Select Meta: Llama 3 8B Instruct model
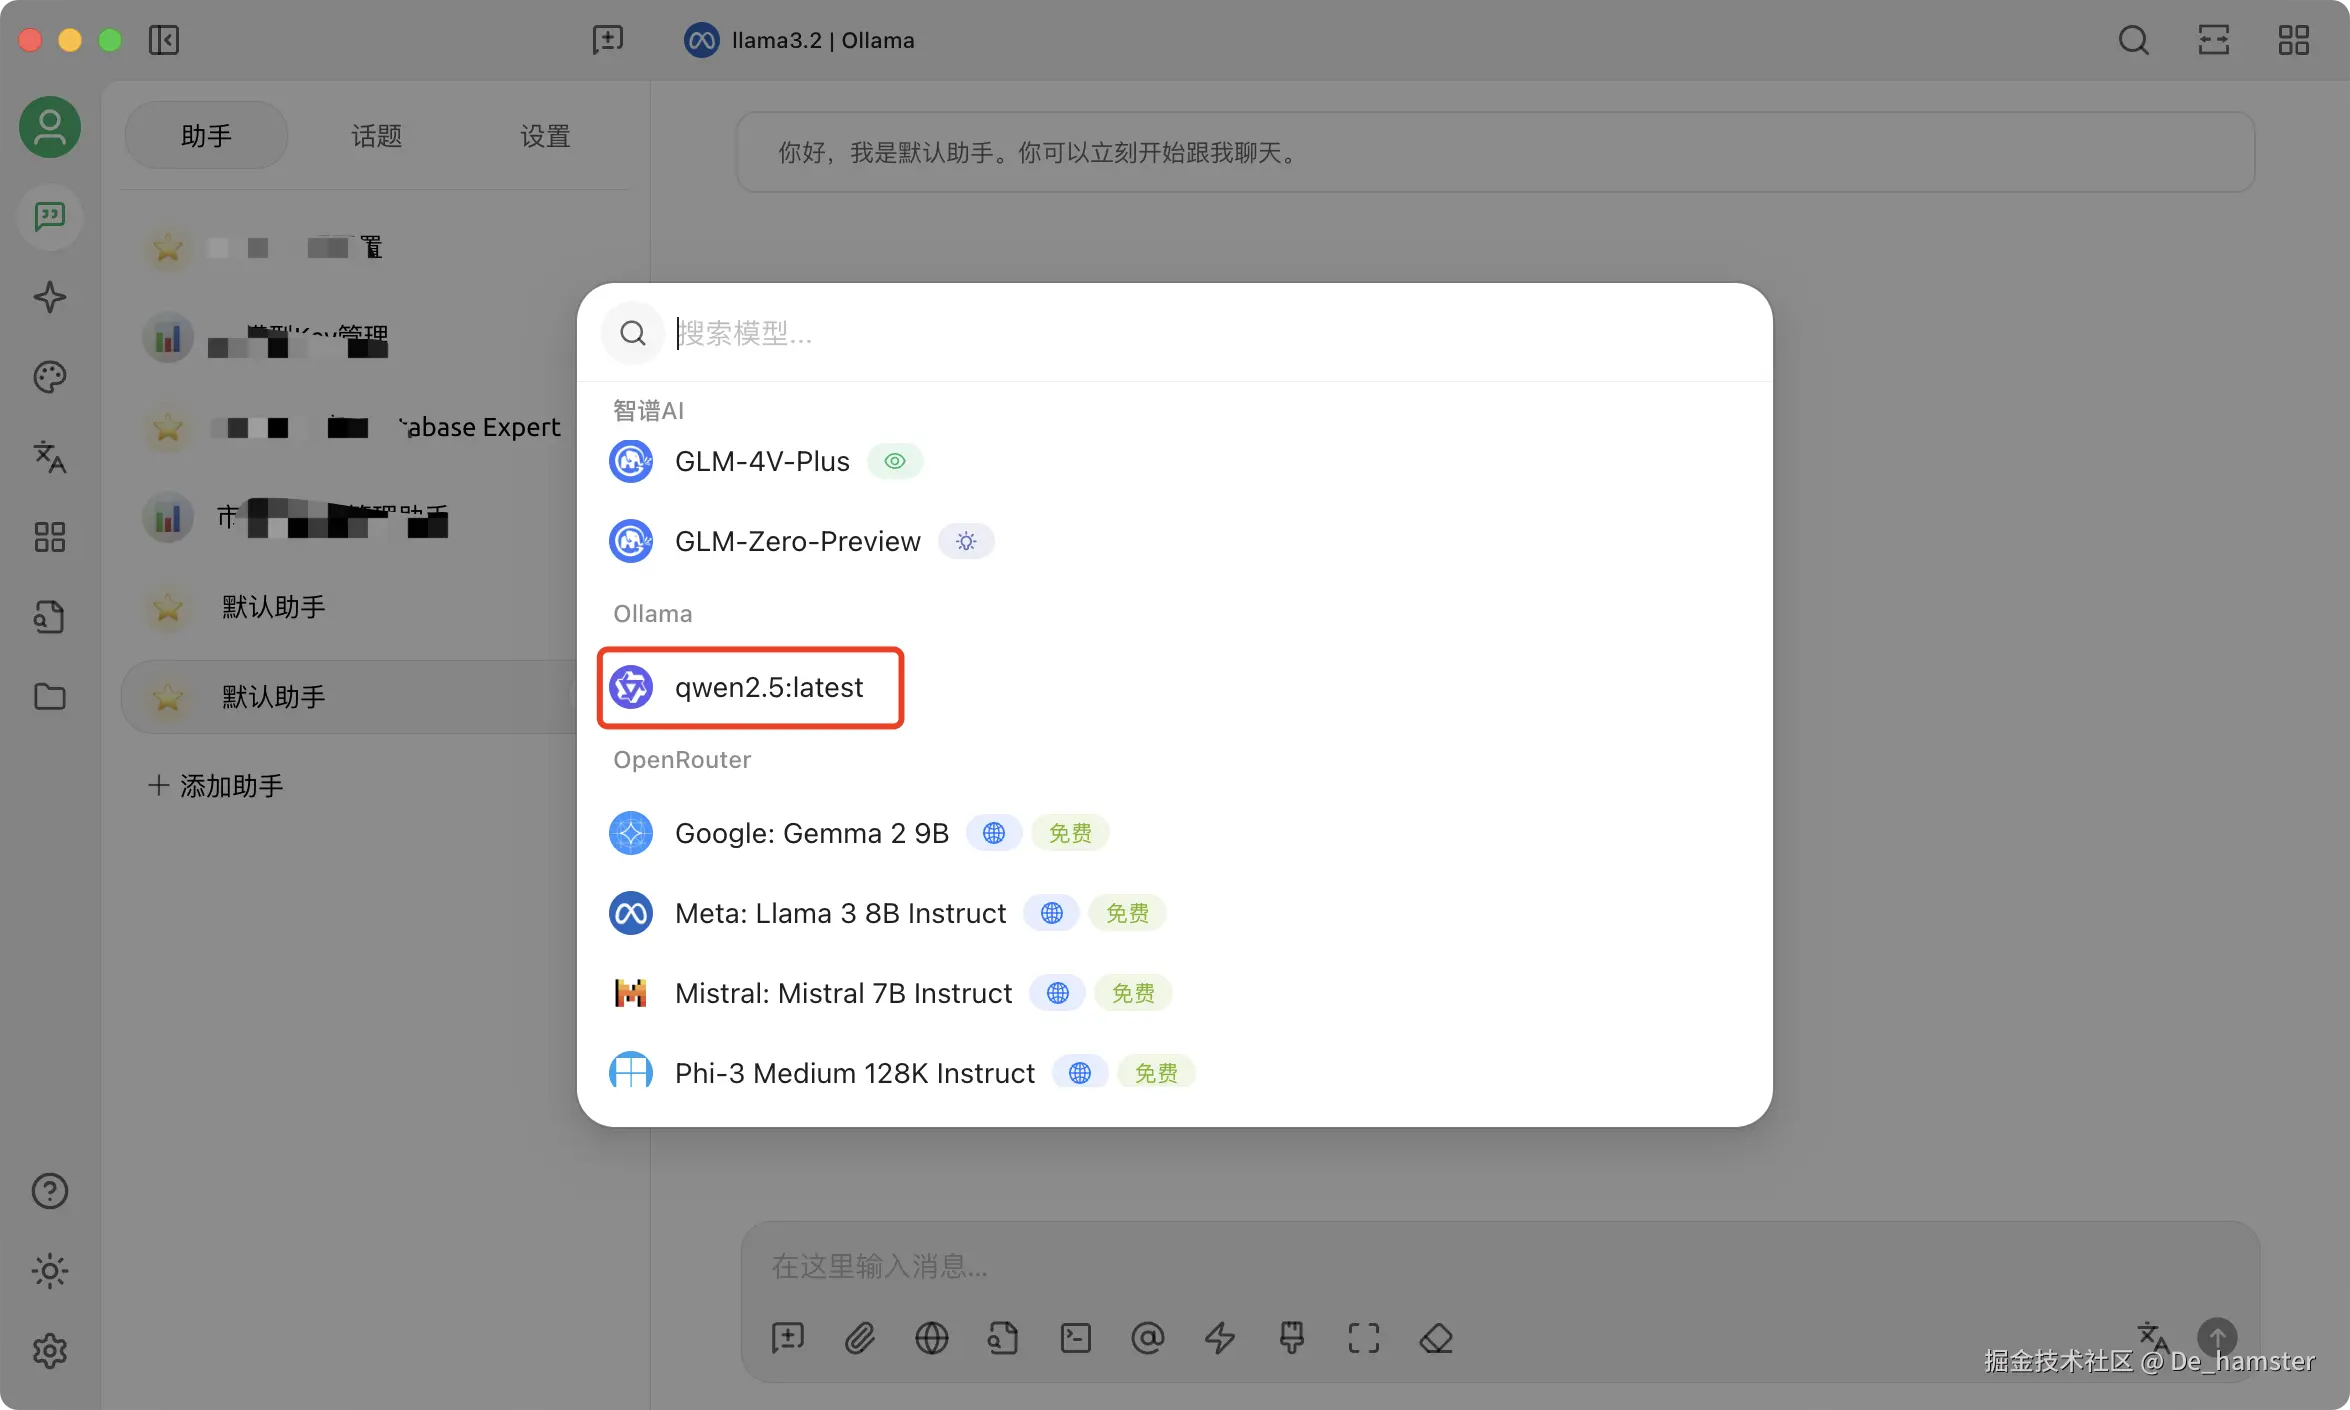Image resolution: width=2350 pixels, height=1410 pixels. click(x=840, y=914)
